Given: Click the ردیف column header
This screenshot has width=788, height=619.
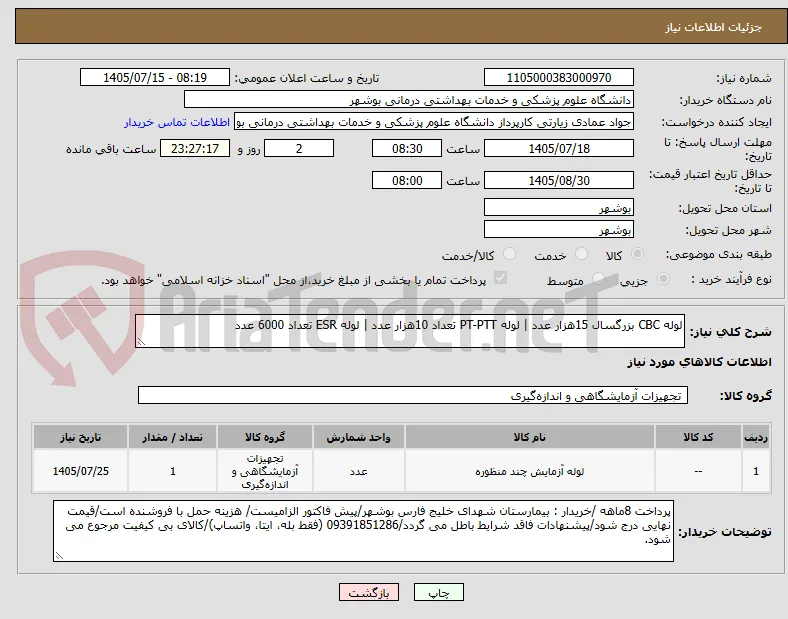Looking at the screenshot, I should coord(756,437).
